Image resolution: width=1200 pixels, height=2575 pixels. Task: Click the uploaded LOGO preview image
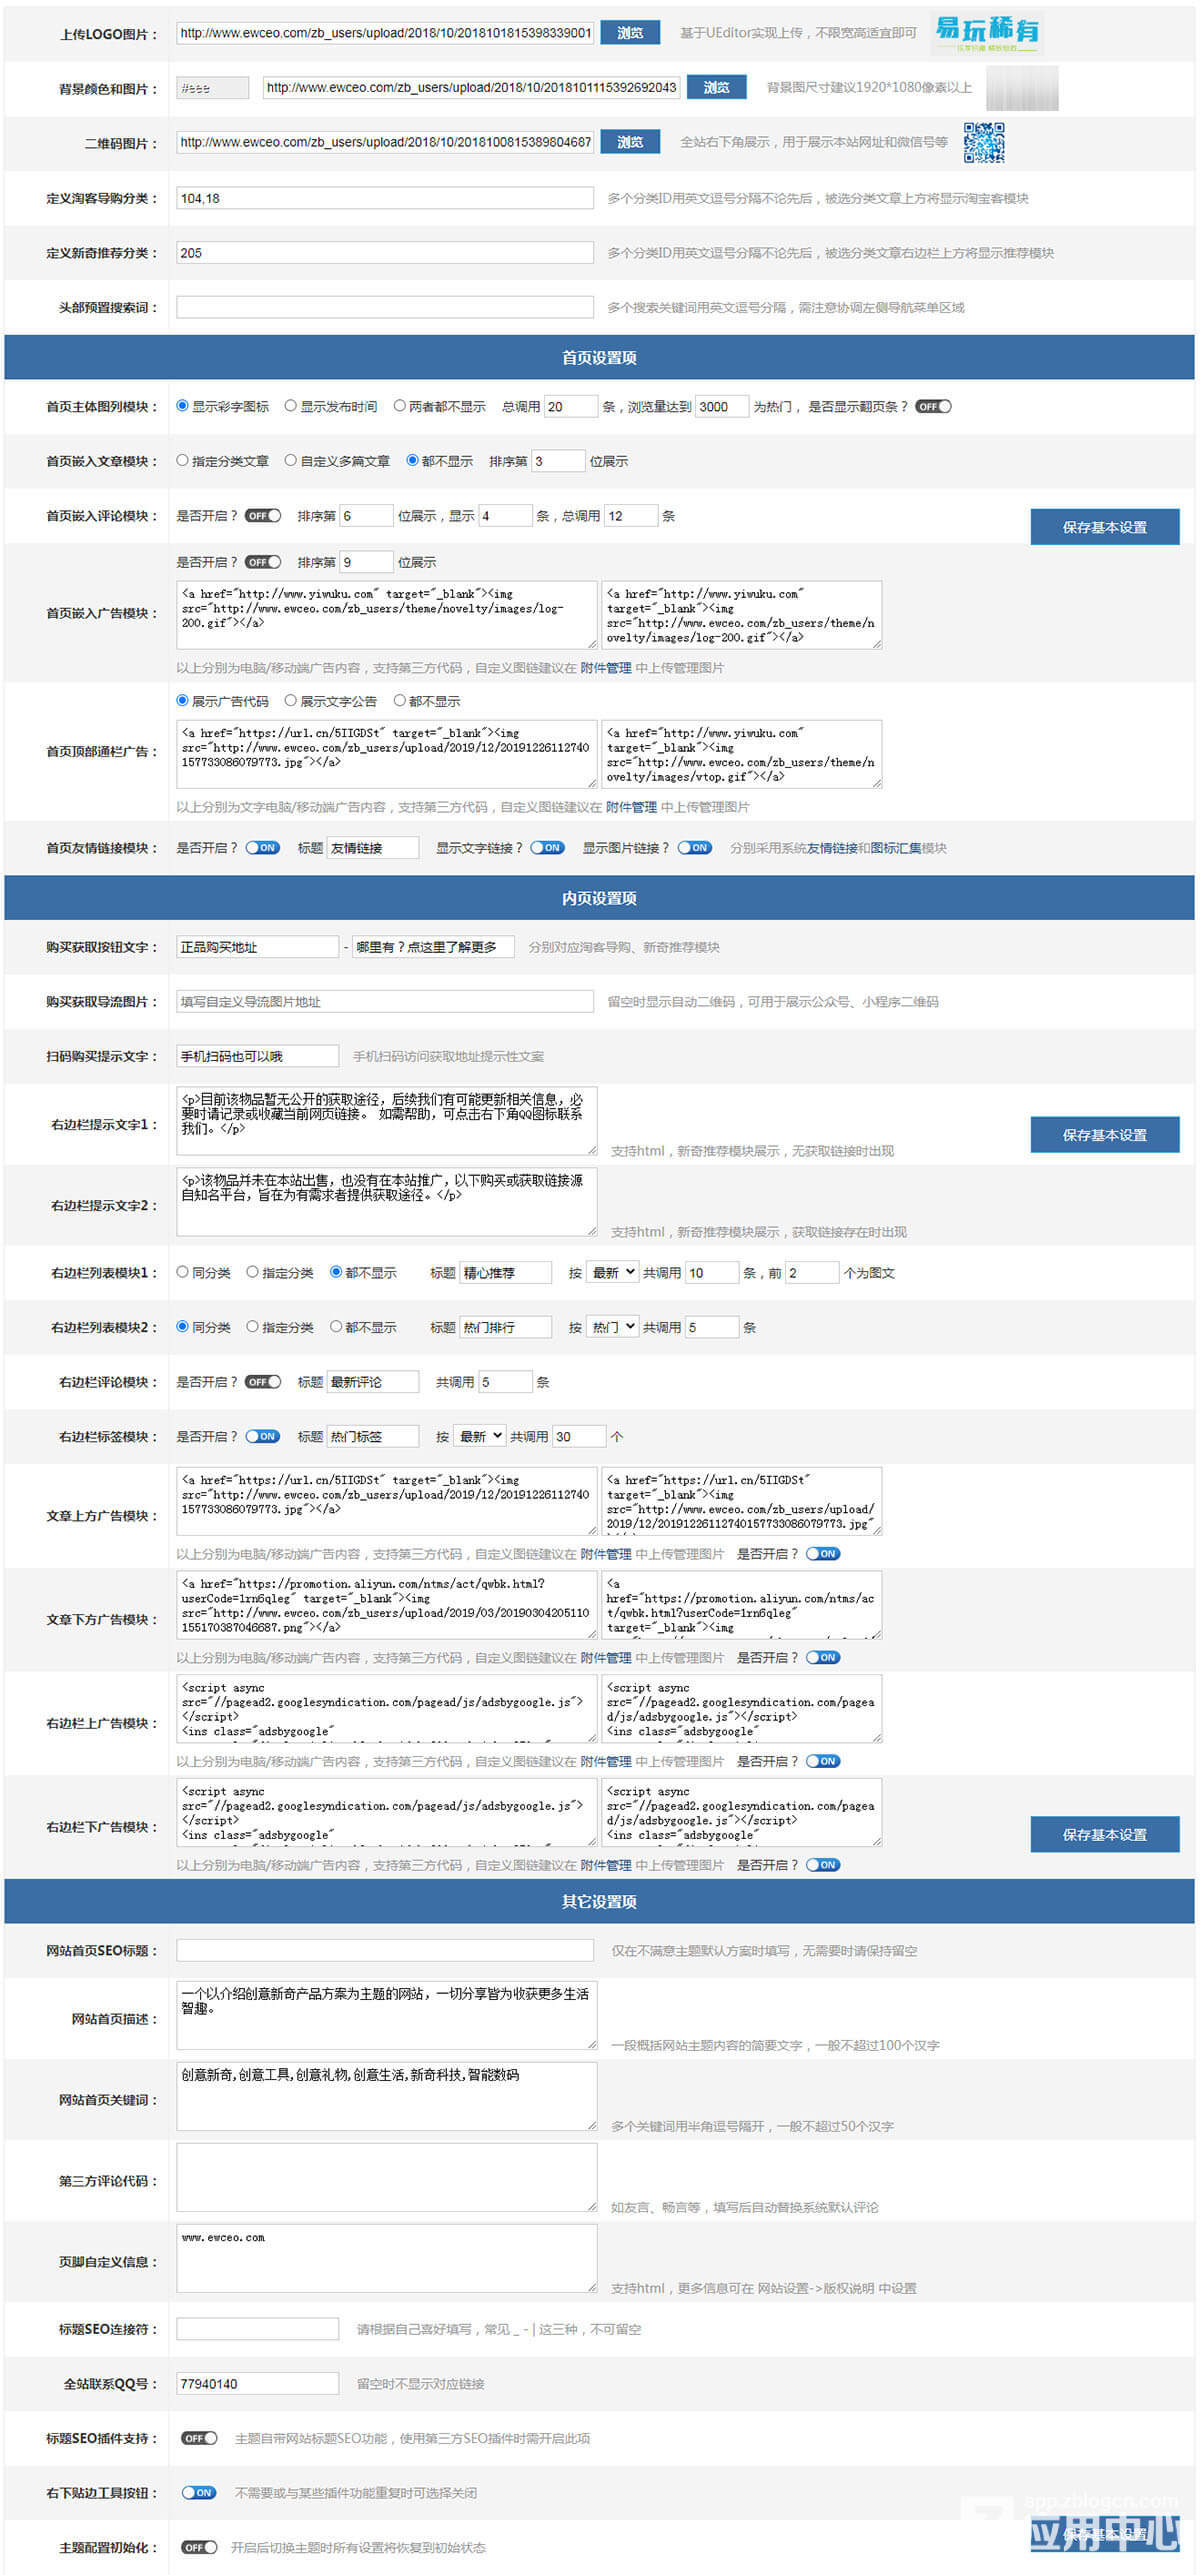(986, 33)
